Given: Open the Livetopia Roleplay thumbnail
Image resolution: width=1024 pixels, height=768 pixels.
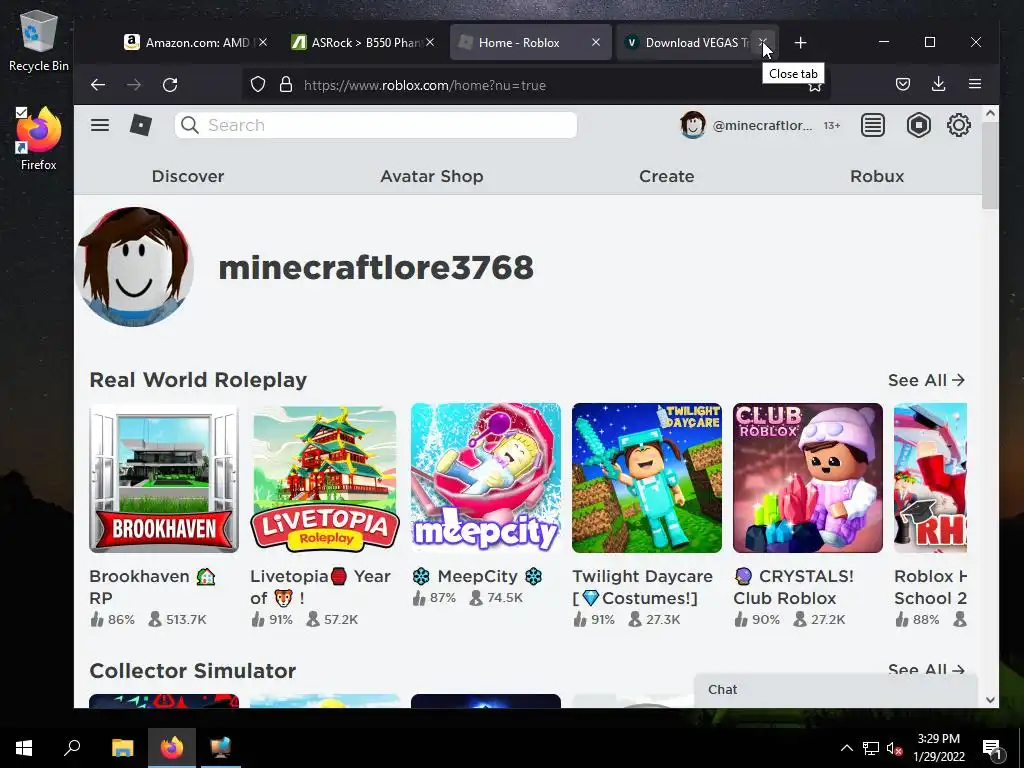Looking at the screenshot, I should 325,478.
